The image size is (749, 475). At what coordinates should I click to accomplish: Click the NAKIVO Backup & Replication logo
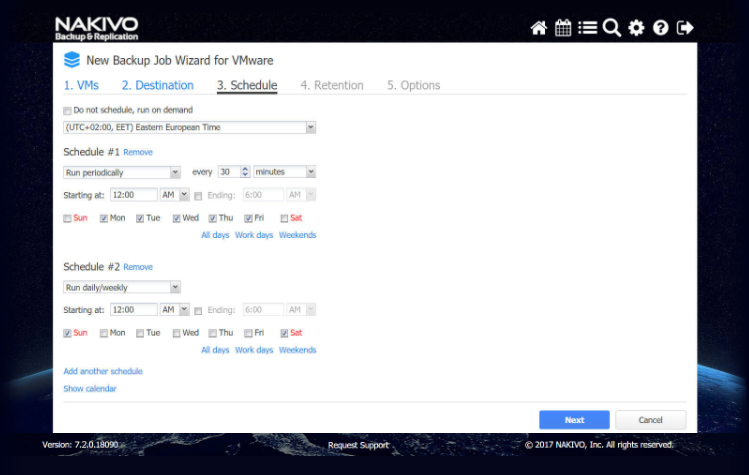[x=96, y=29]
